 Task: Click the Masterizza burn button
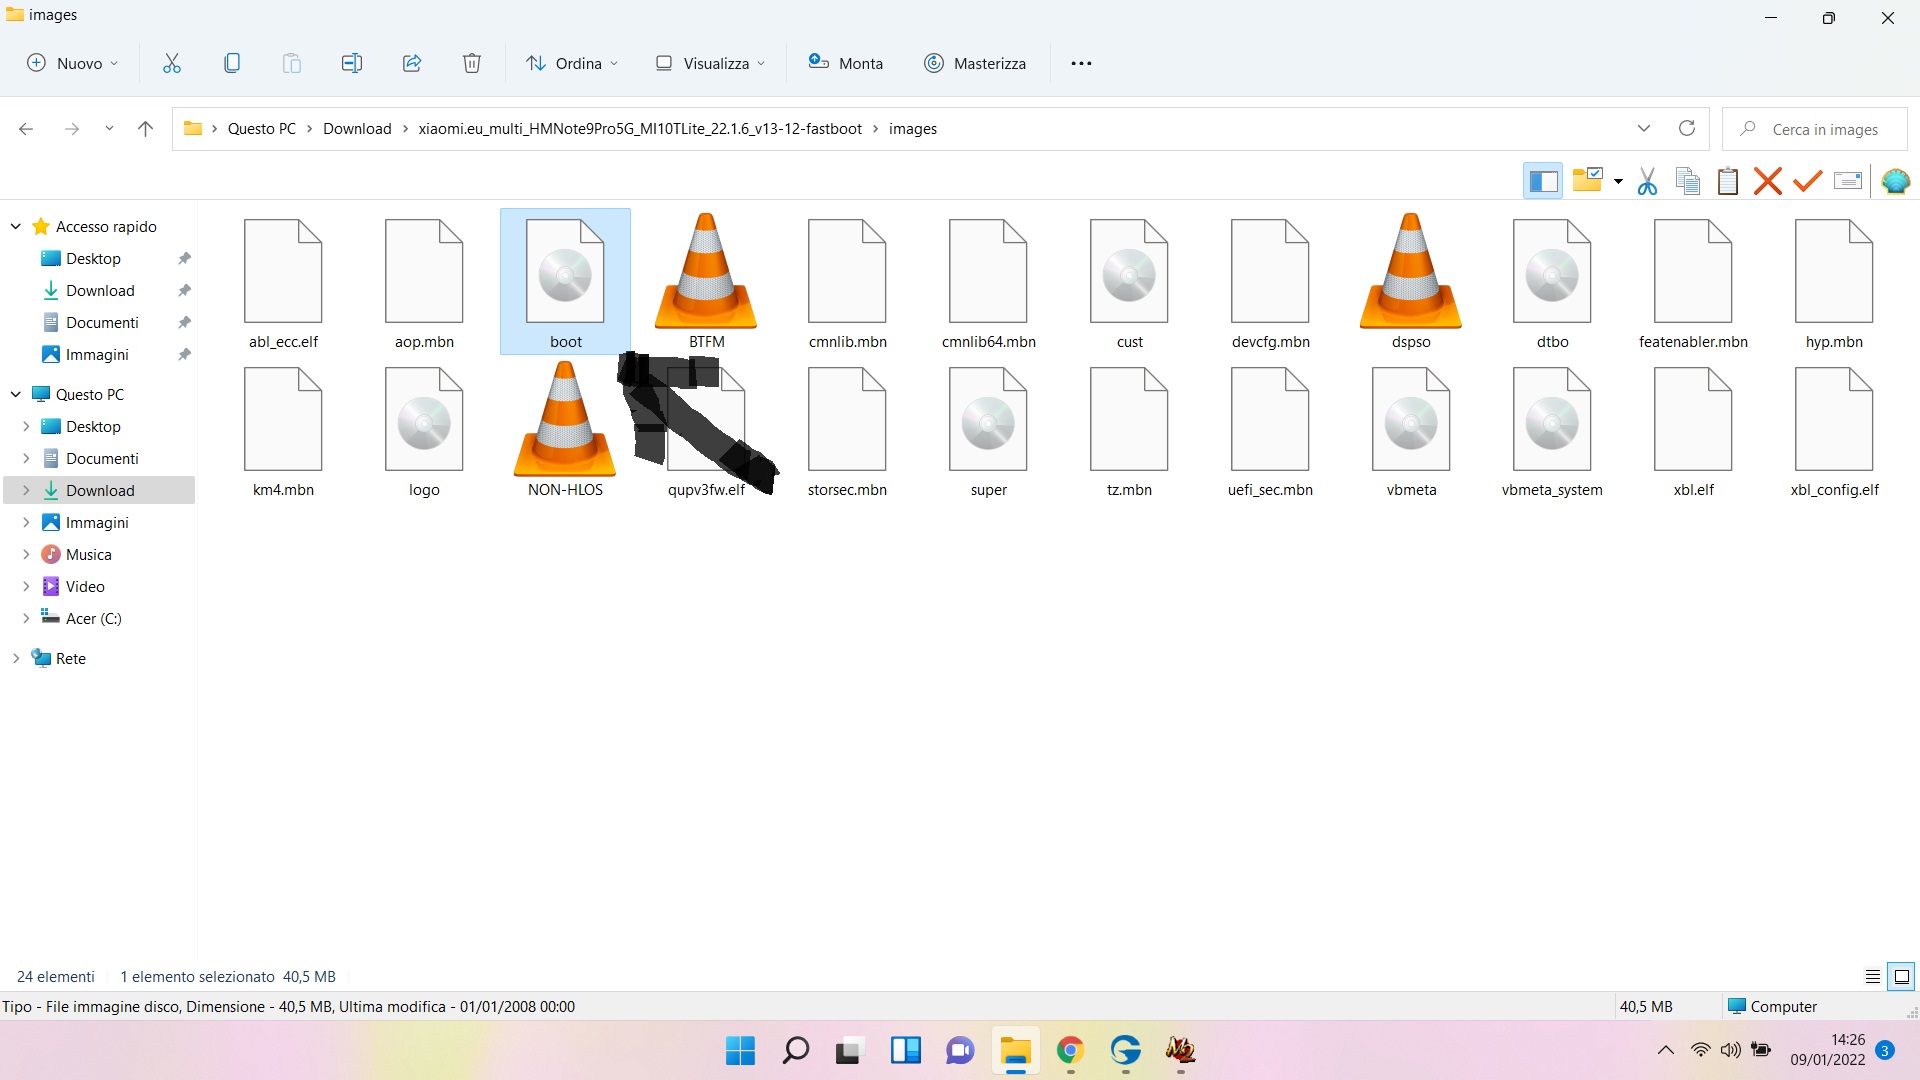click(975, 63)
